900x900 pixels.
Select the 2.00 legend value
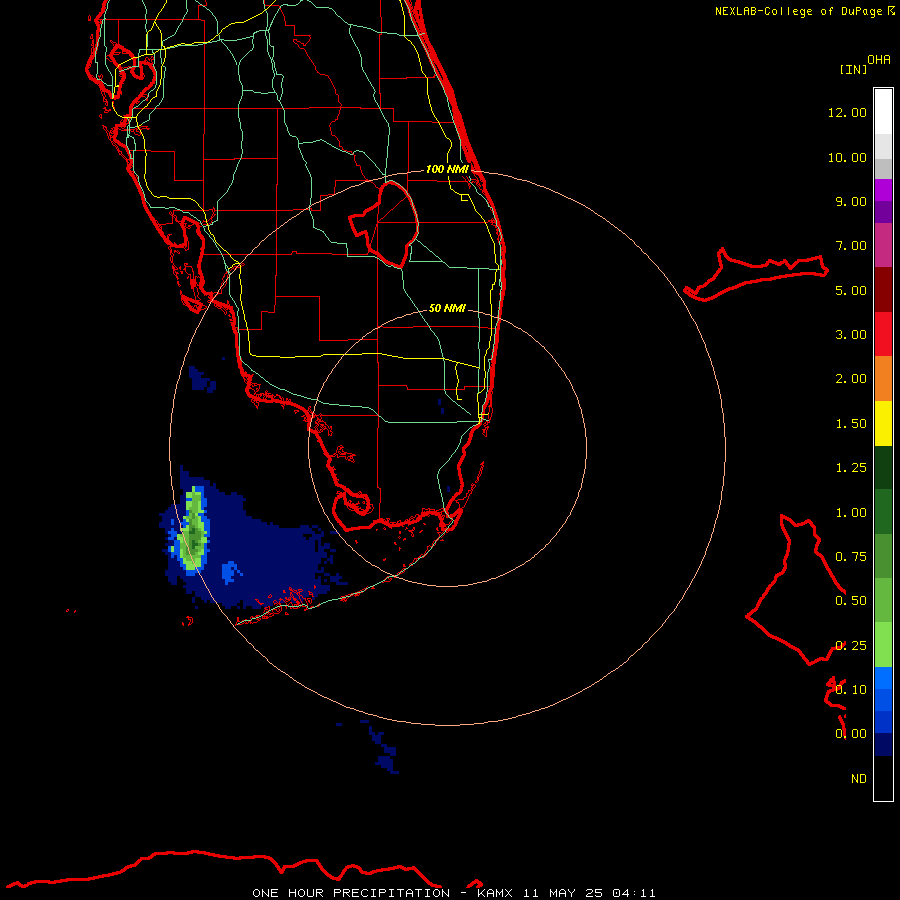point(851,379)
